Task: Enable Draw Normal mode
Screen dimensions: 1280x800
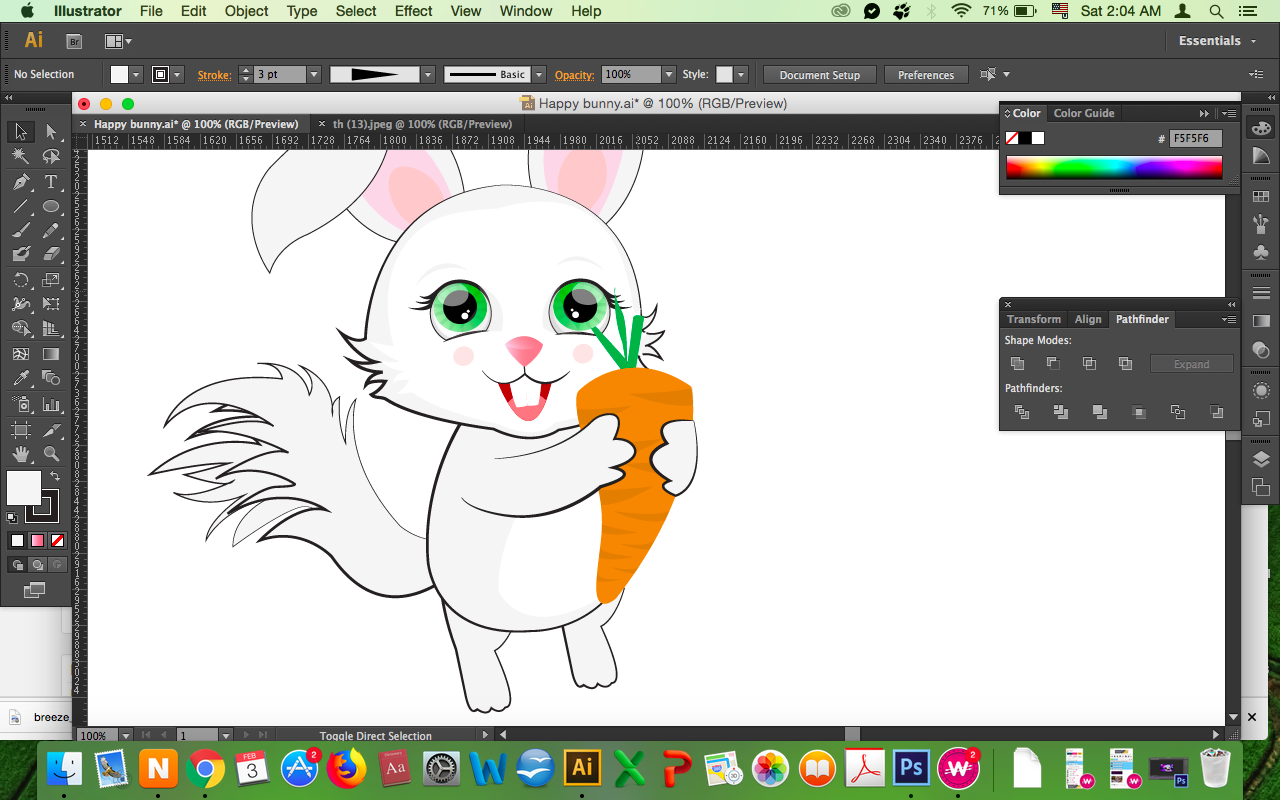Action: (x=17, y=565)
